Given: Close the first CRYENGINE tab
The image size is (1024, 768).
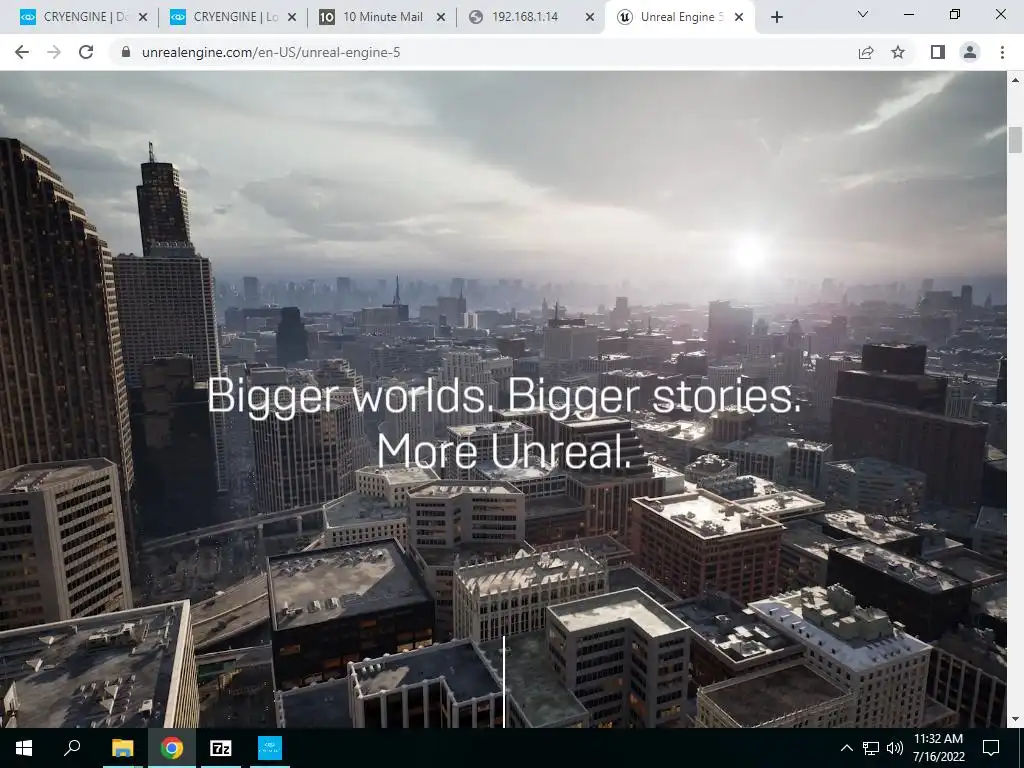Looking at the screenshot, I should tap(143, 18).
